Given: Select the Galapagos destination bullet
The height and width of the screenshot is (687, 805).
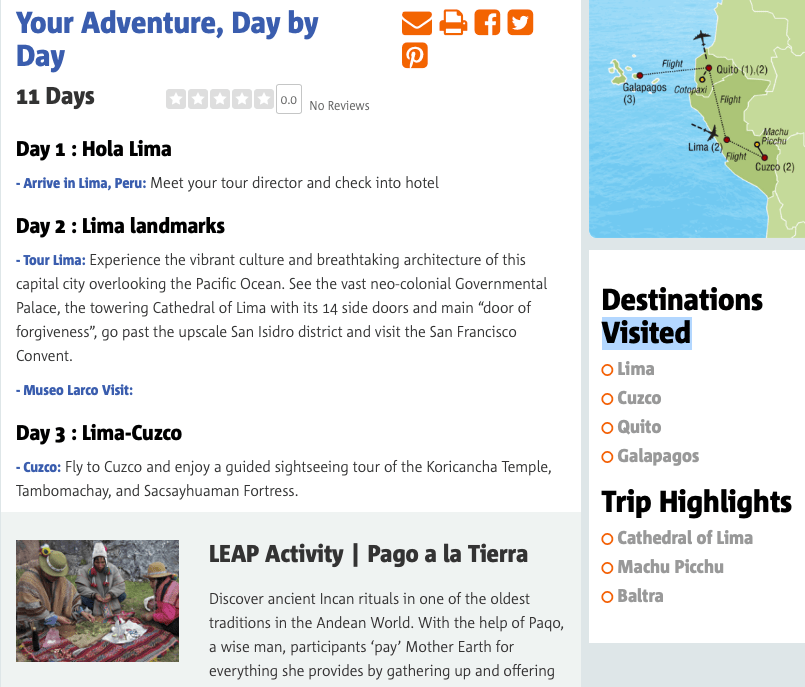Looking at the screenshot, I should tap(607, 457).
